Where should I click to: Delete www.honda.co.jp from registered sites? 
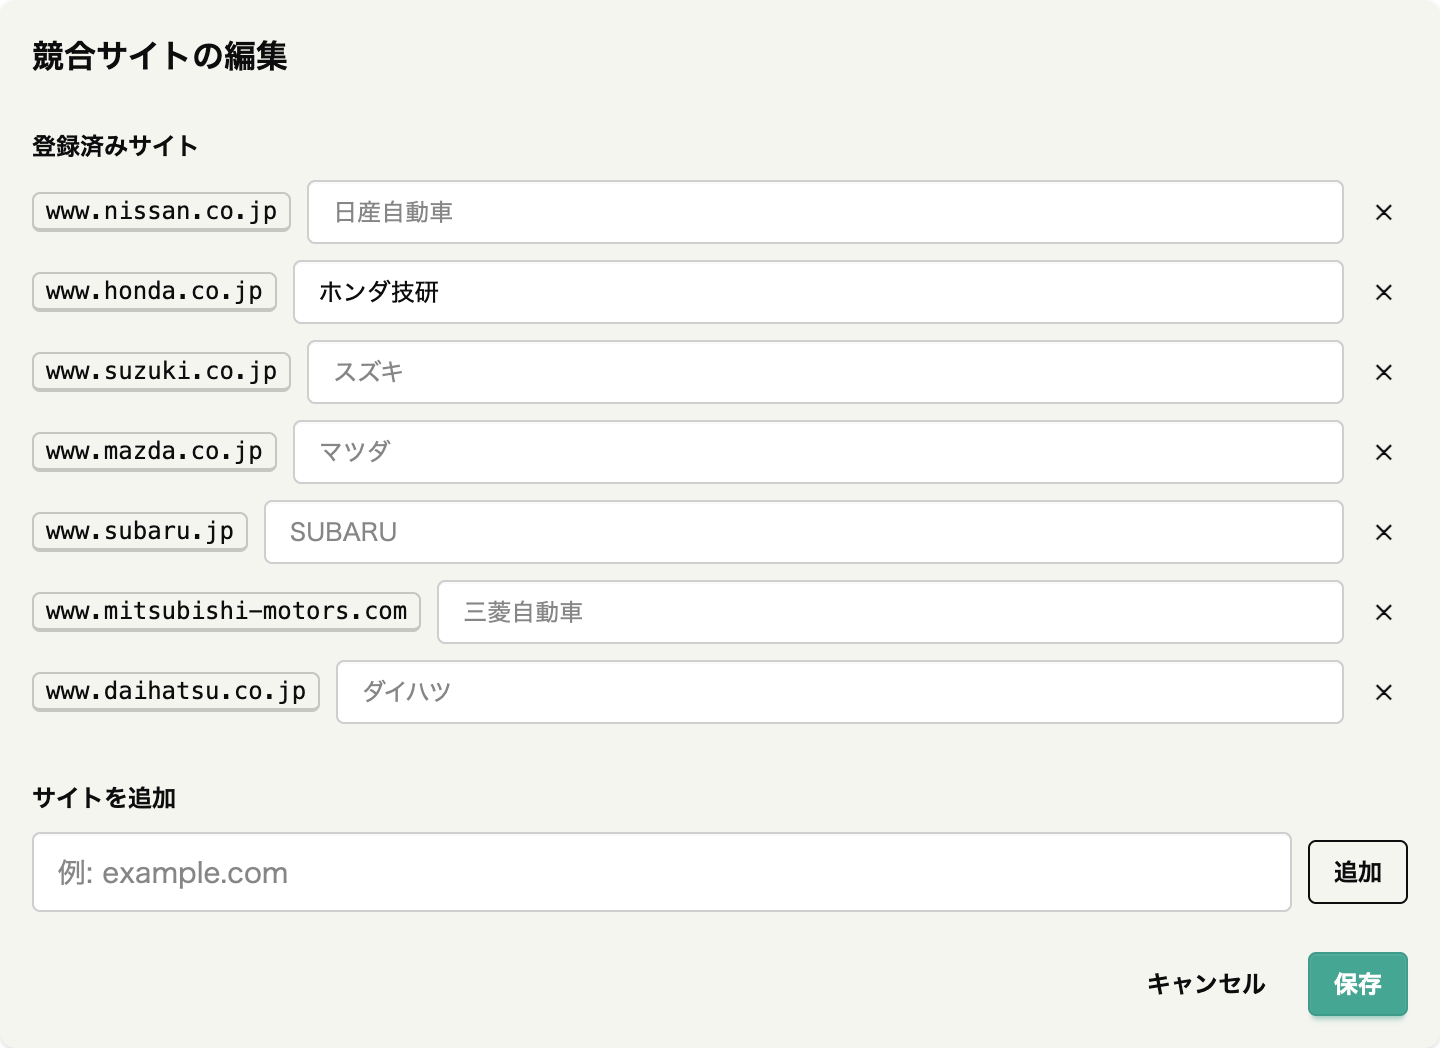coord(1384,292)
